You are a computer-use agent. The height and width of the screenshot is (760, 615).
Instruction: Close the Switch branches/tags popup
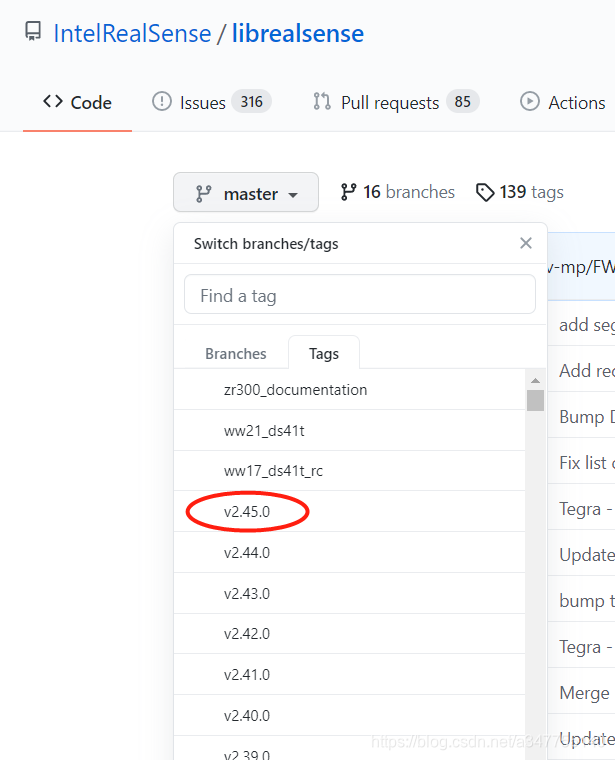(526, 243)
